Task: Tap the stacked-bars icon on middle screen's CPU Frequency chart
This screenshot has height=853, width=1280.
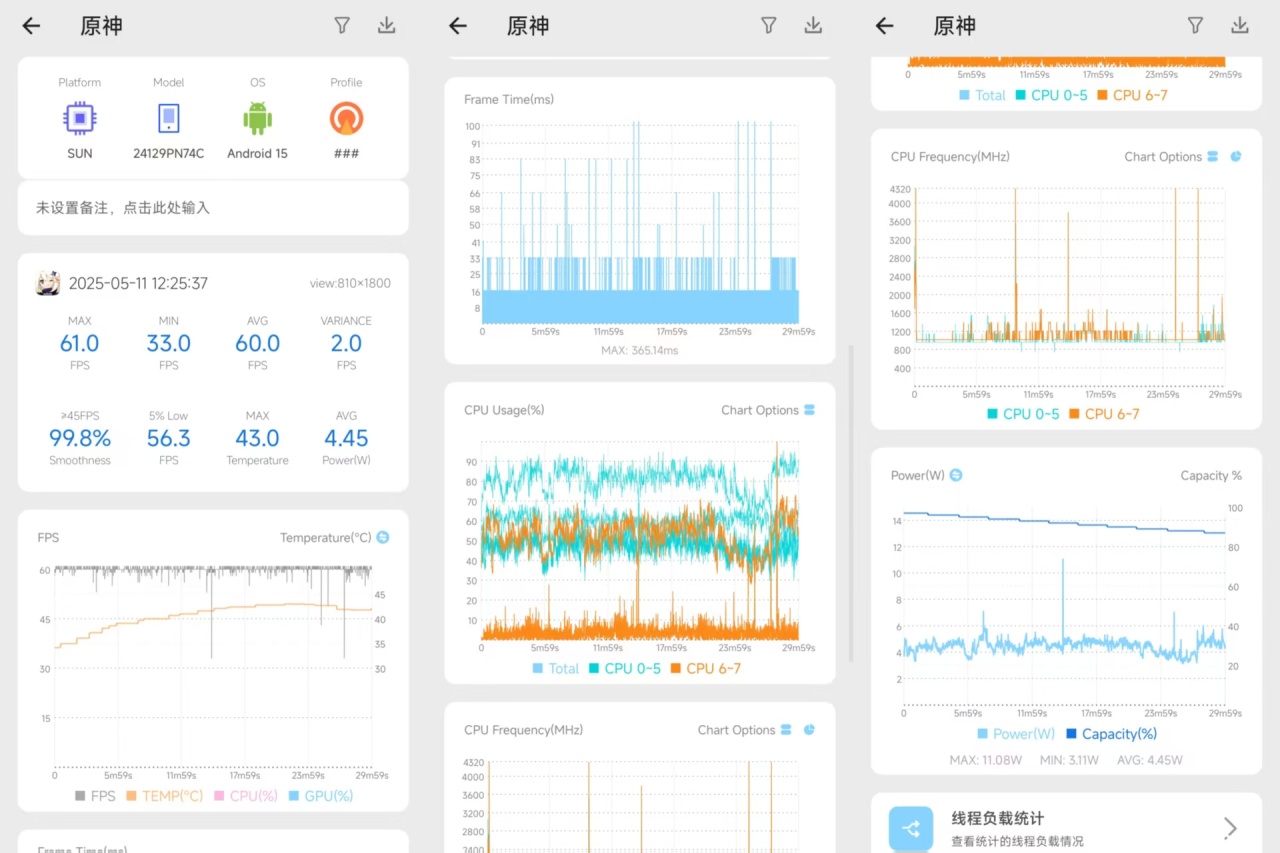Action: [x=786, y=730]
